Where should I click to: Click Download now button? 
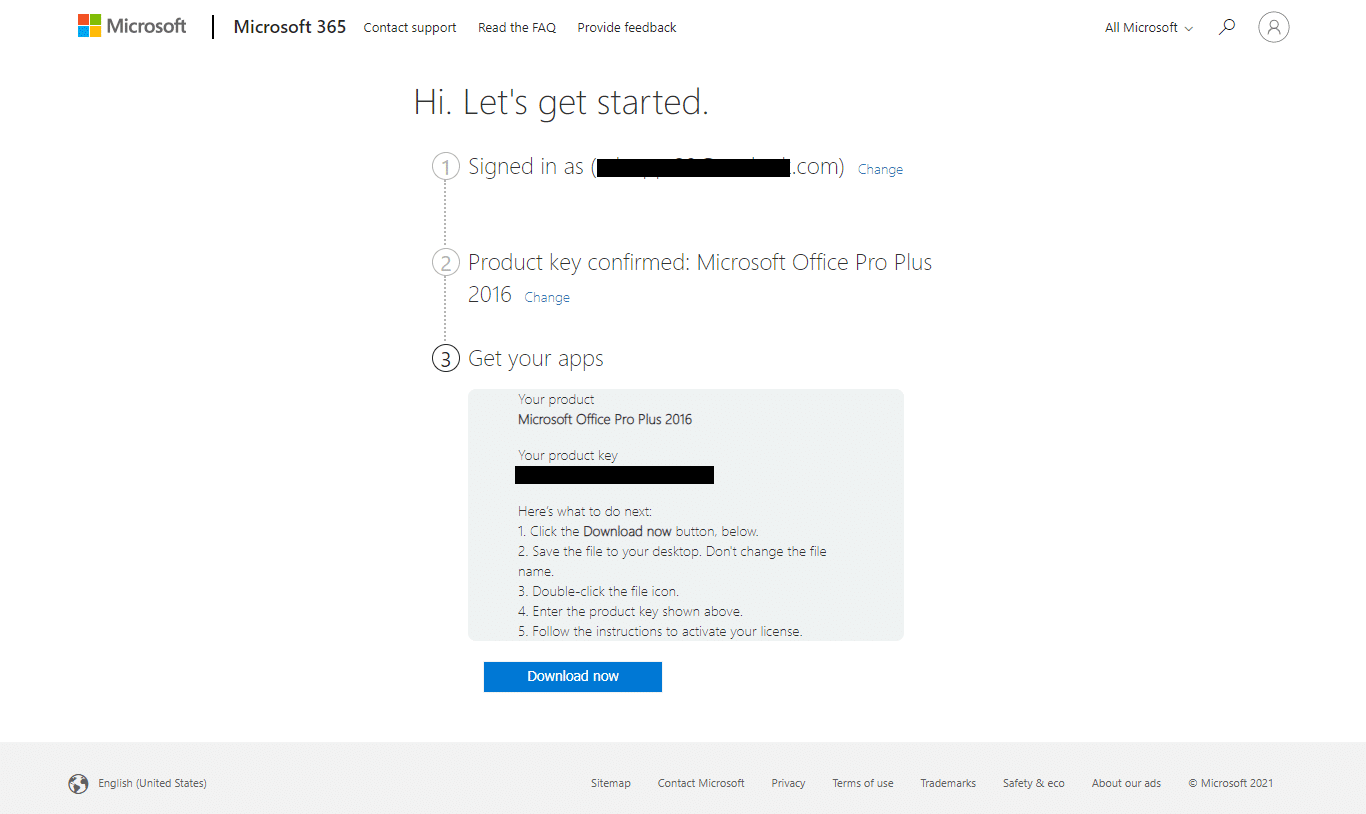pos(573,677)
